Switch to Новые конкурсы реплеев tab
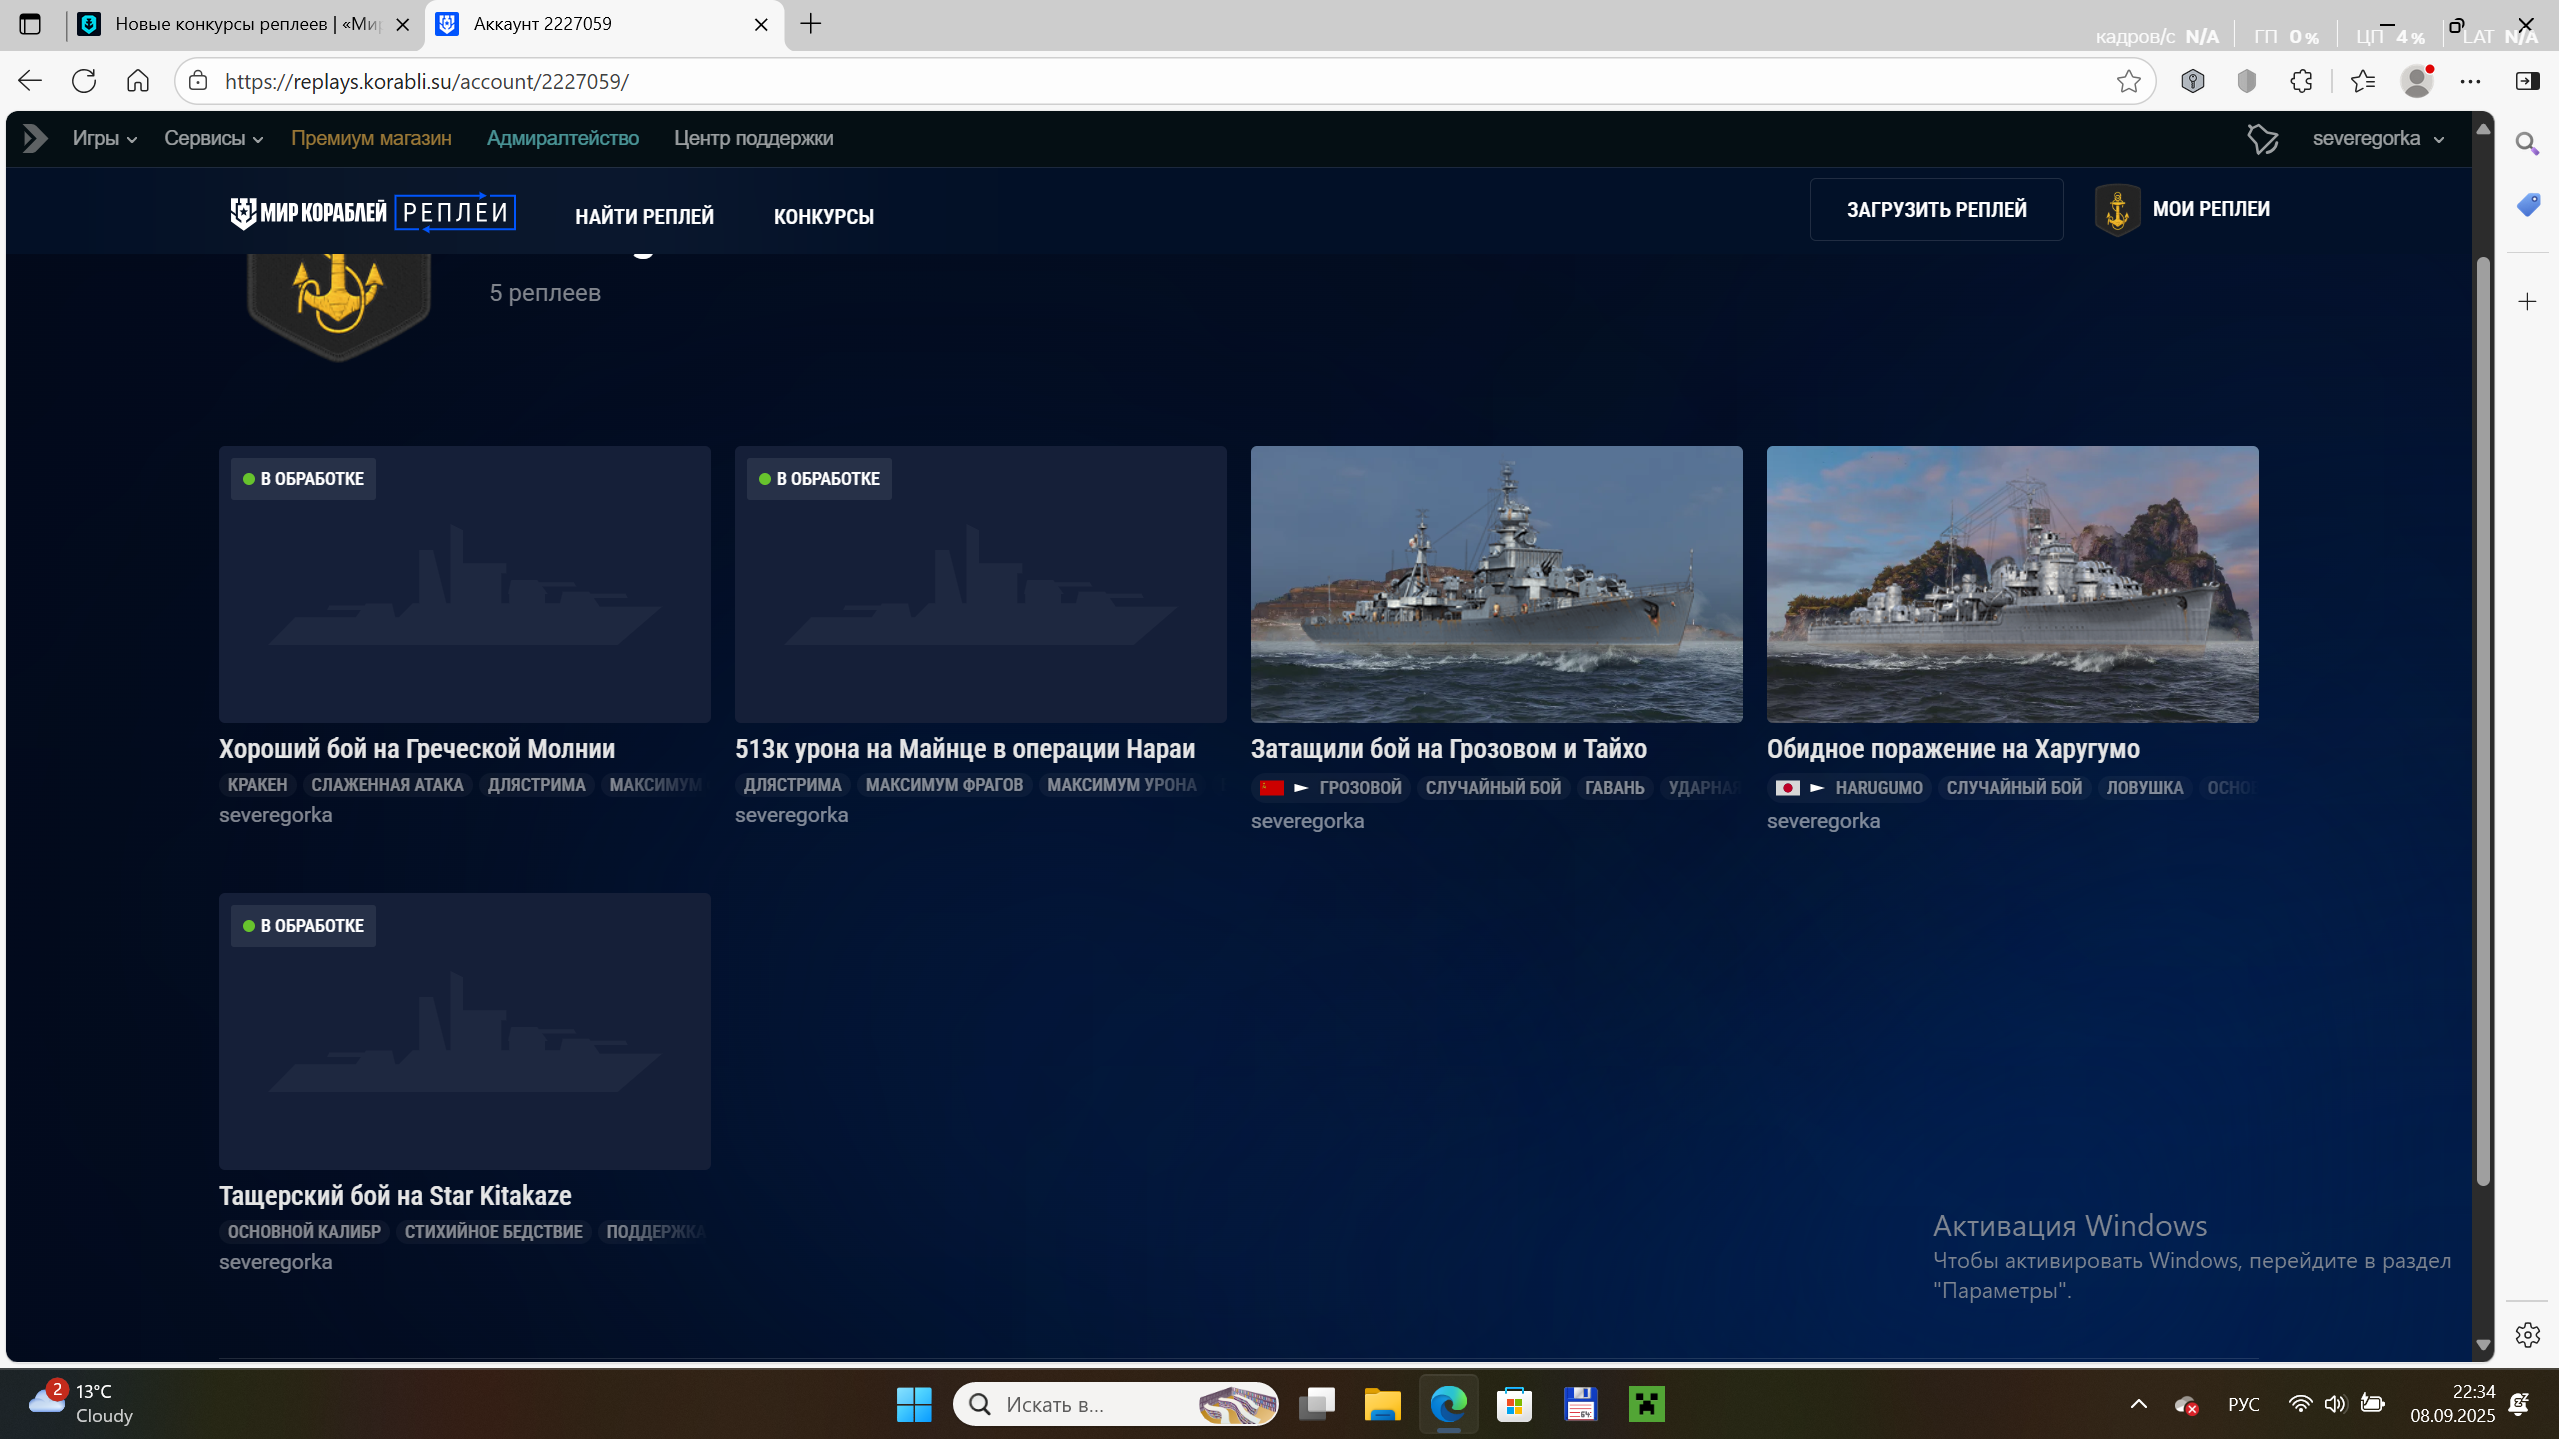Viewport: 2559px width, 1439px height. [245, 24]
